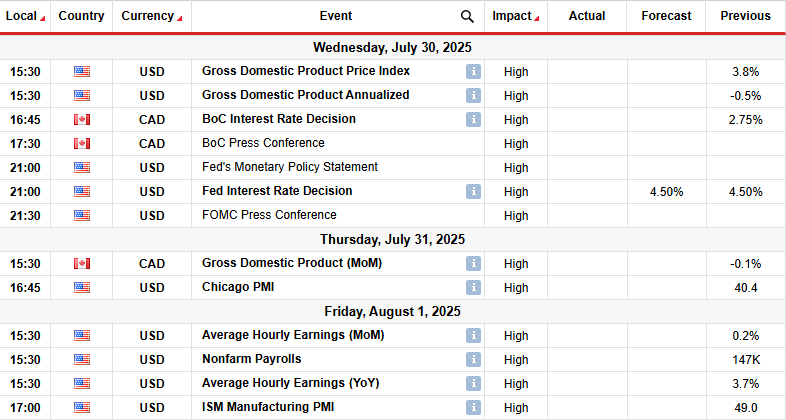Screen dimensions: 786x420
Task: Click the US flag in FOMC Press Conference row
Action: 82,215
